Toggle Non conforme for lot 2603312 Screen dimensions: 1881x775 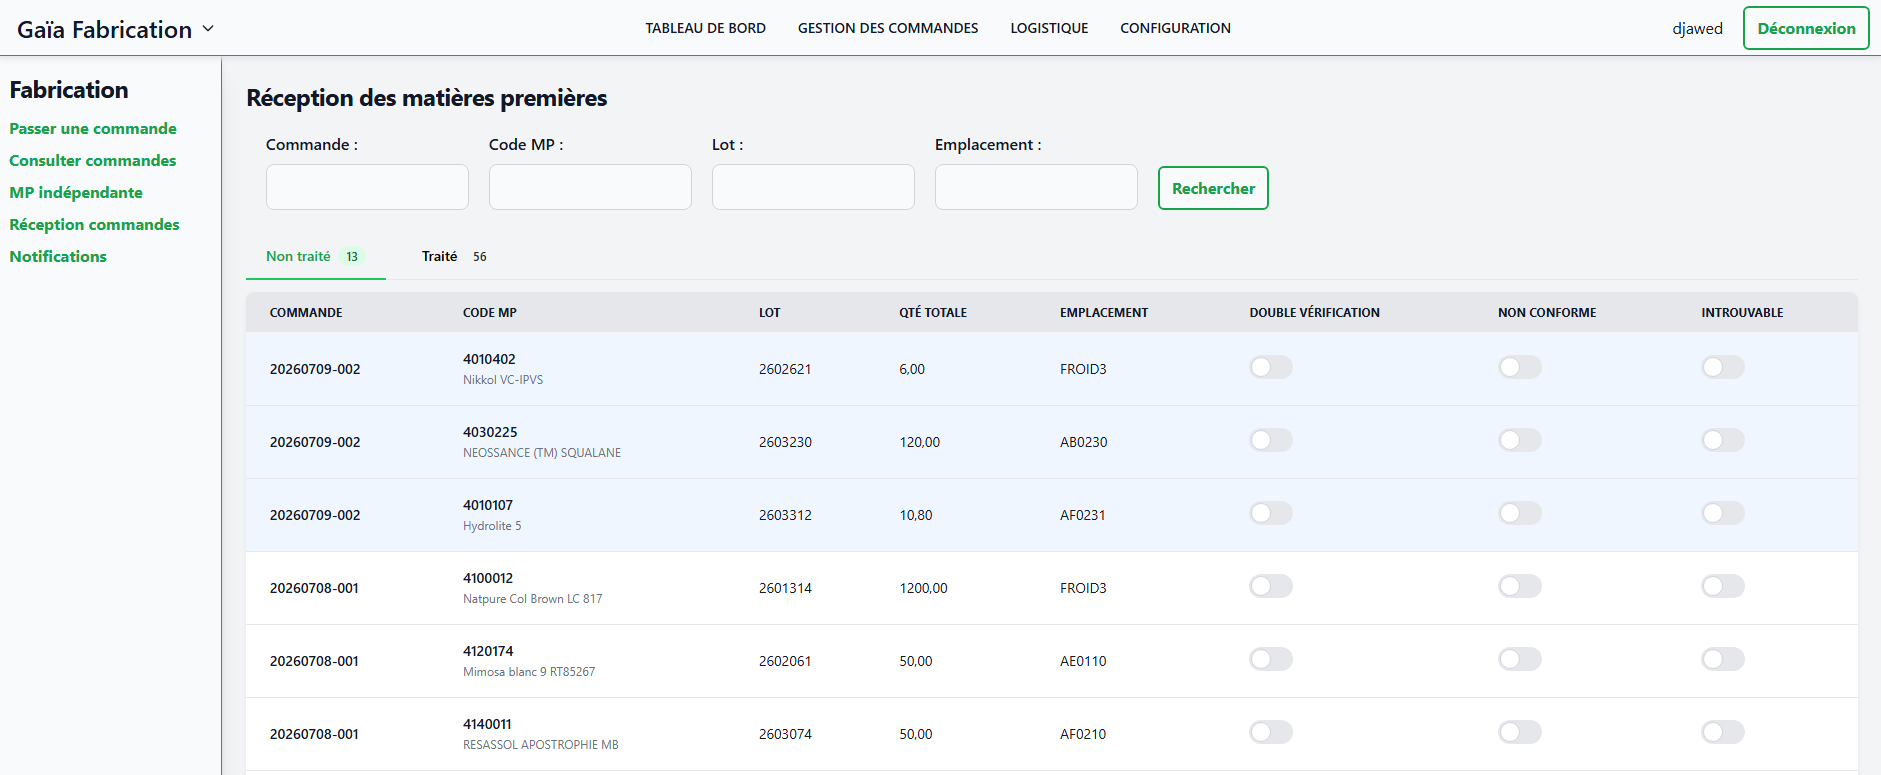1520,513
